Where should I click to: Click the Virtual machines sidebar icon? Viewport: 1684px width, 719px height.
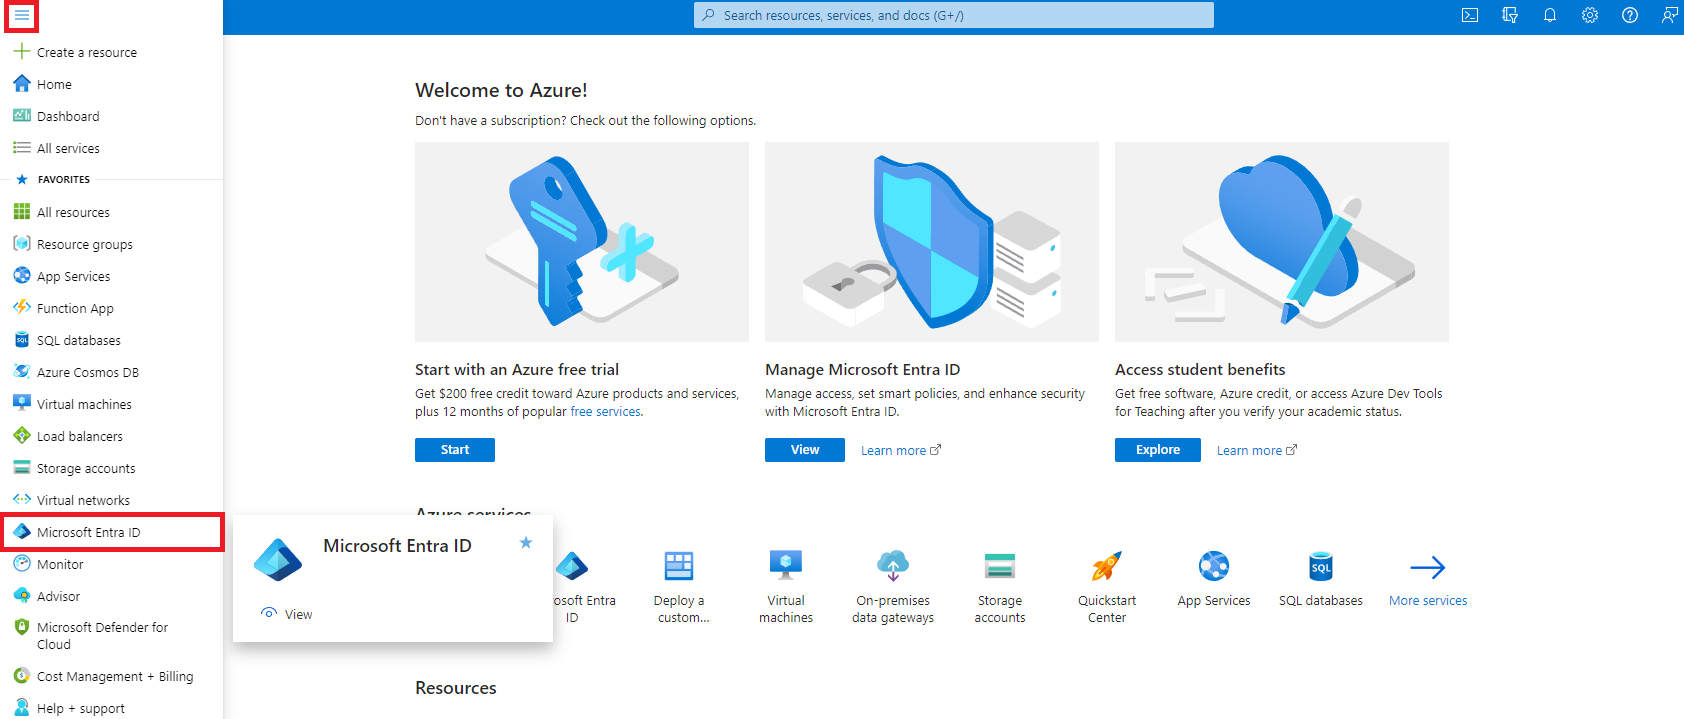(x=22, y=403)
